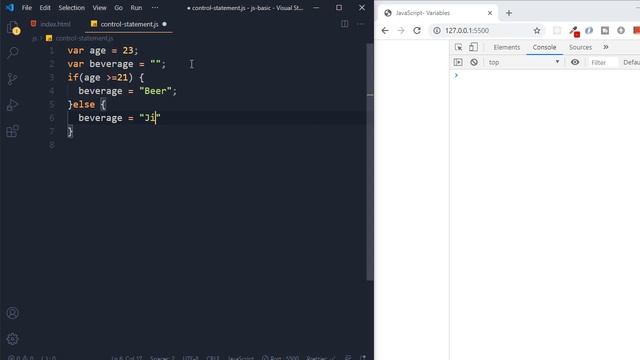This screenshot has width=640, height=360.
Task: Click the Port 5500 live server status
Action: (x=280, y=357)
